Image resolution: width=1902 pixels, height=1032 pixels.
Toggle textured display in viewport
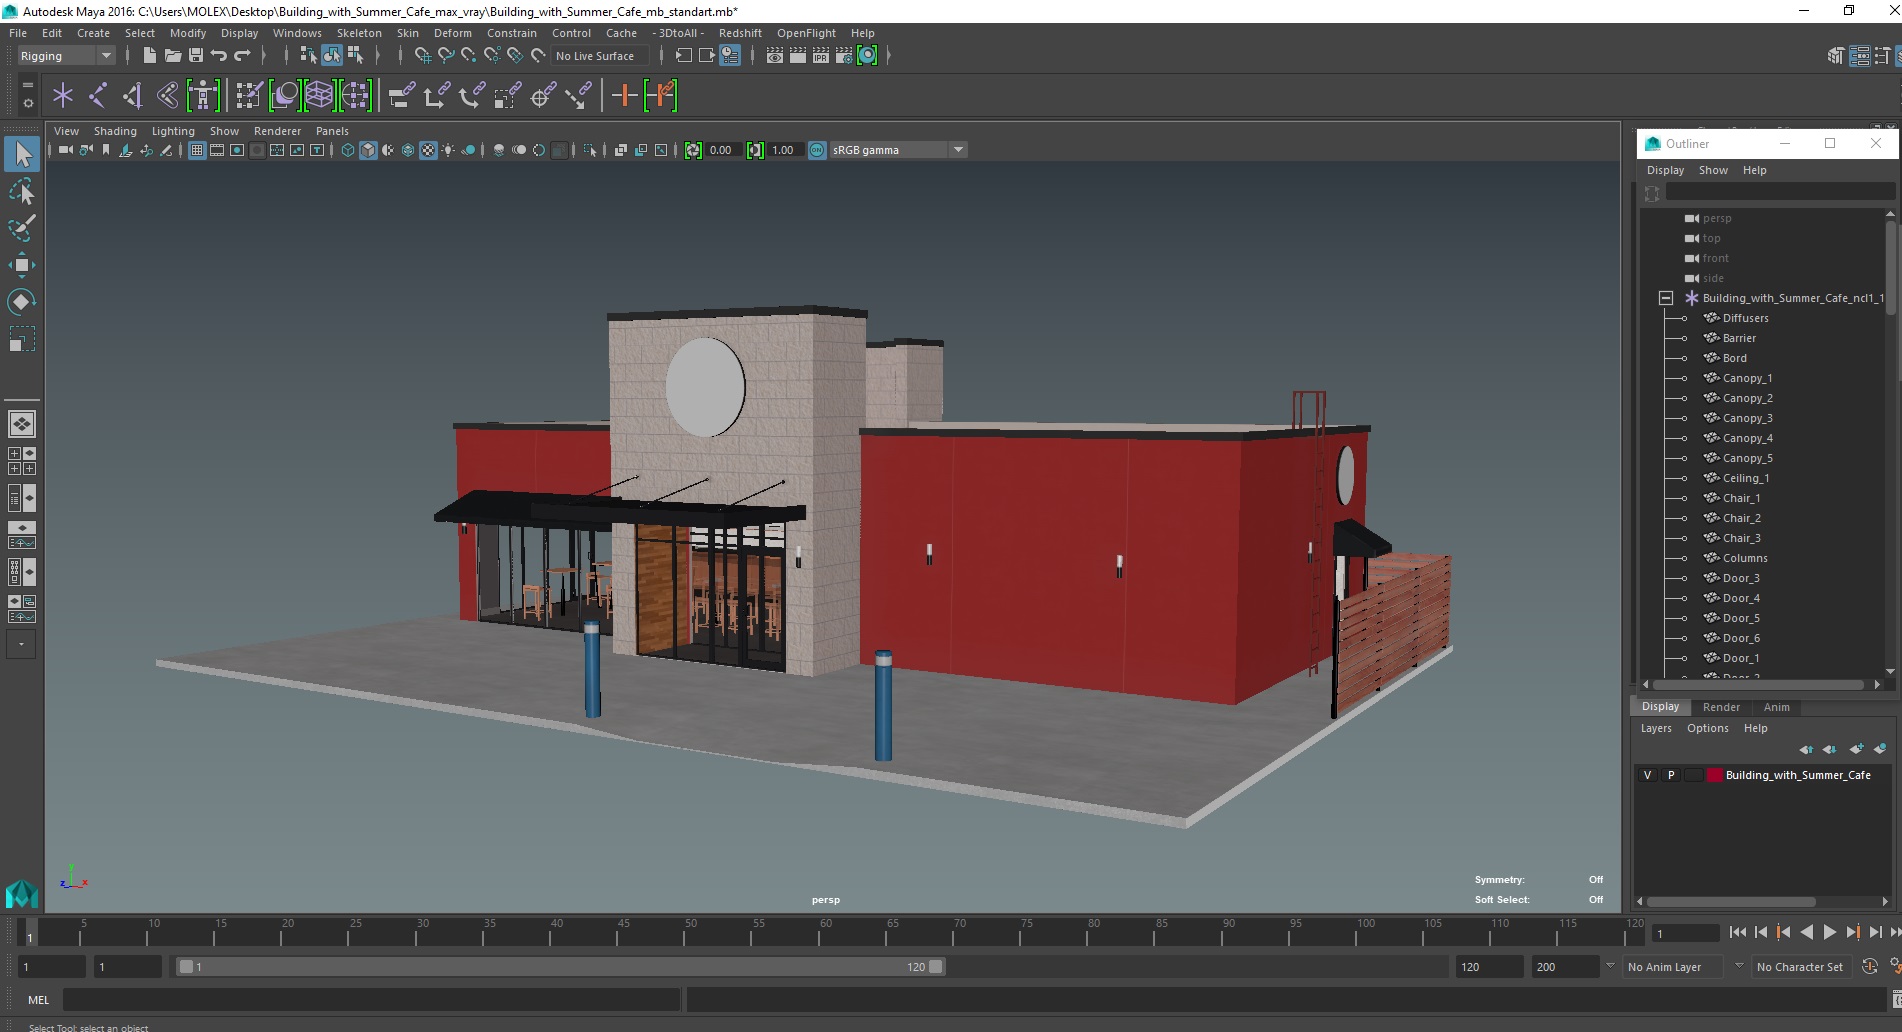click(428, 150)
